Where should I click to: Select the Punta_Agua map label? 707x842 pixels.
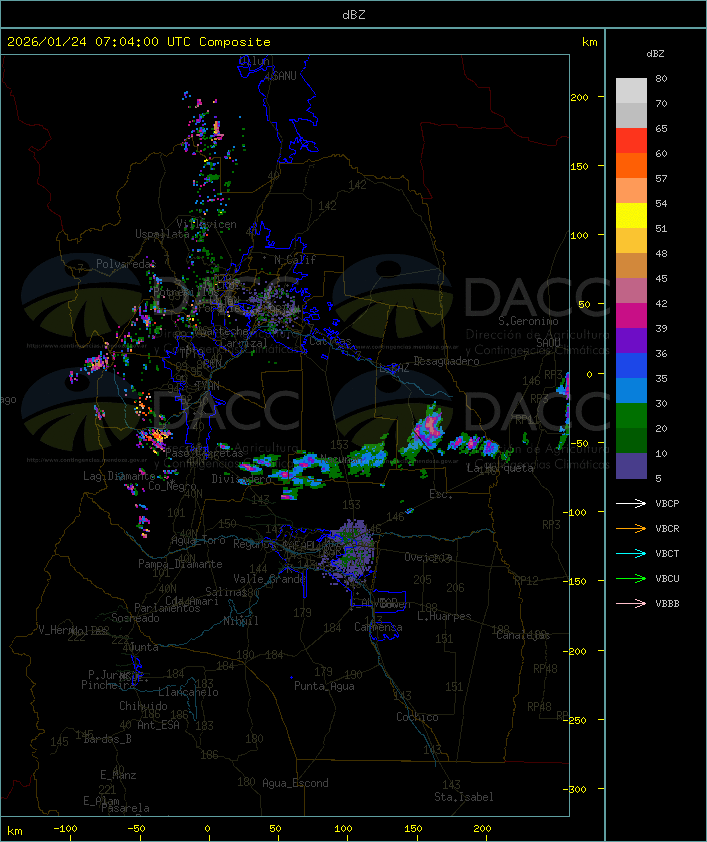point(324,686)
